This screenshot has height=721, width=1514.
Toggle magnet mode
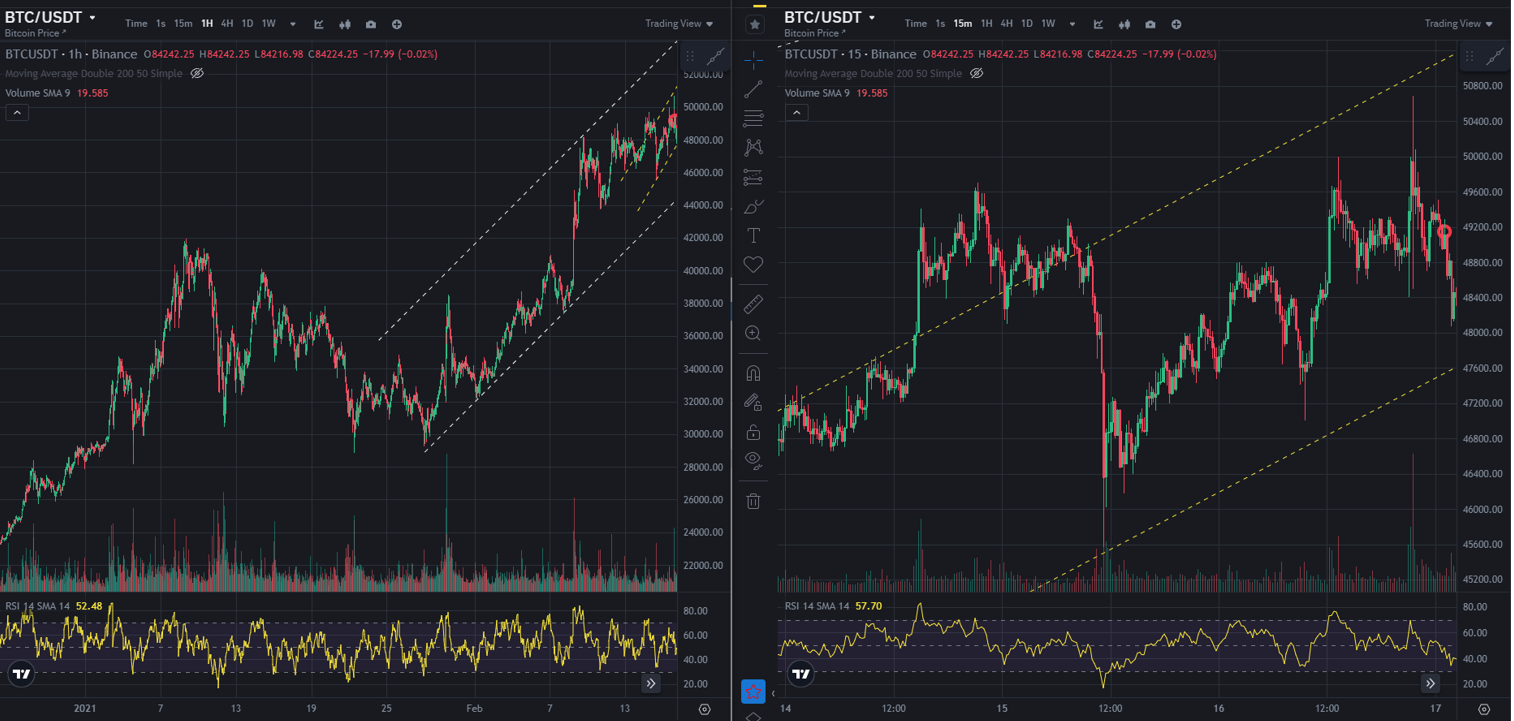click(x=753, y=373)
